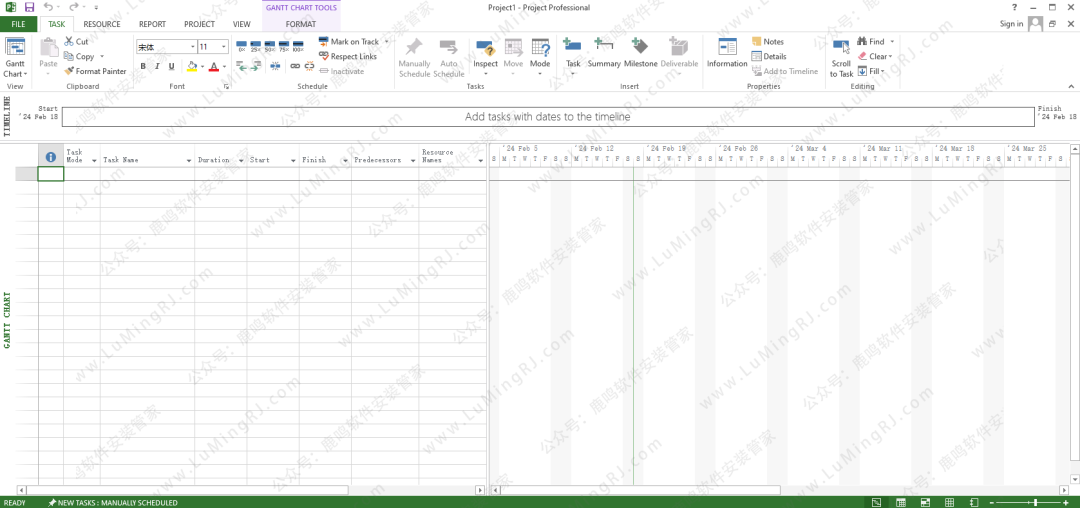Image resolution: width=1080 pixels, height=508 pixels.
Task: Switch to the RESOURCE ribbon tab
Action: pyautogui.click(x=102, y=24)
